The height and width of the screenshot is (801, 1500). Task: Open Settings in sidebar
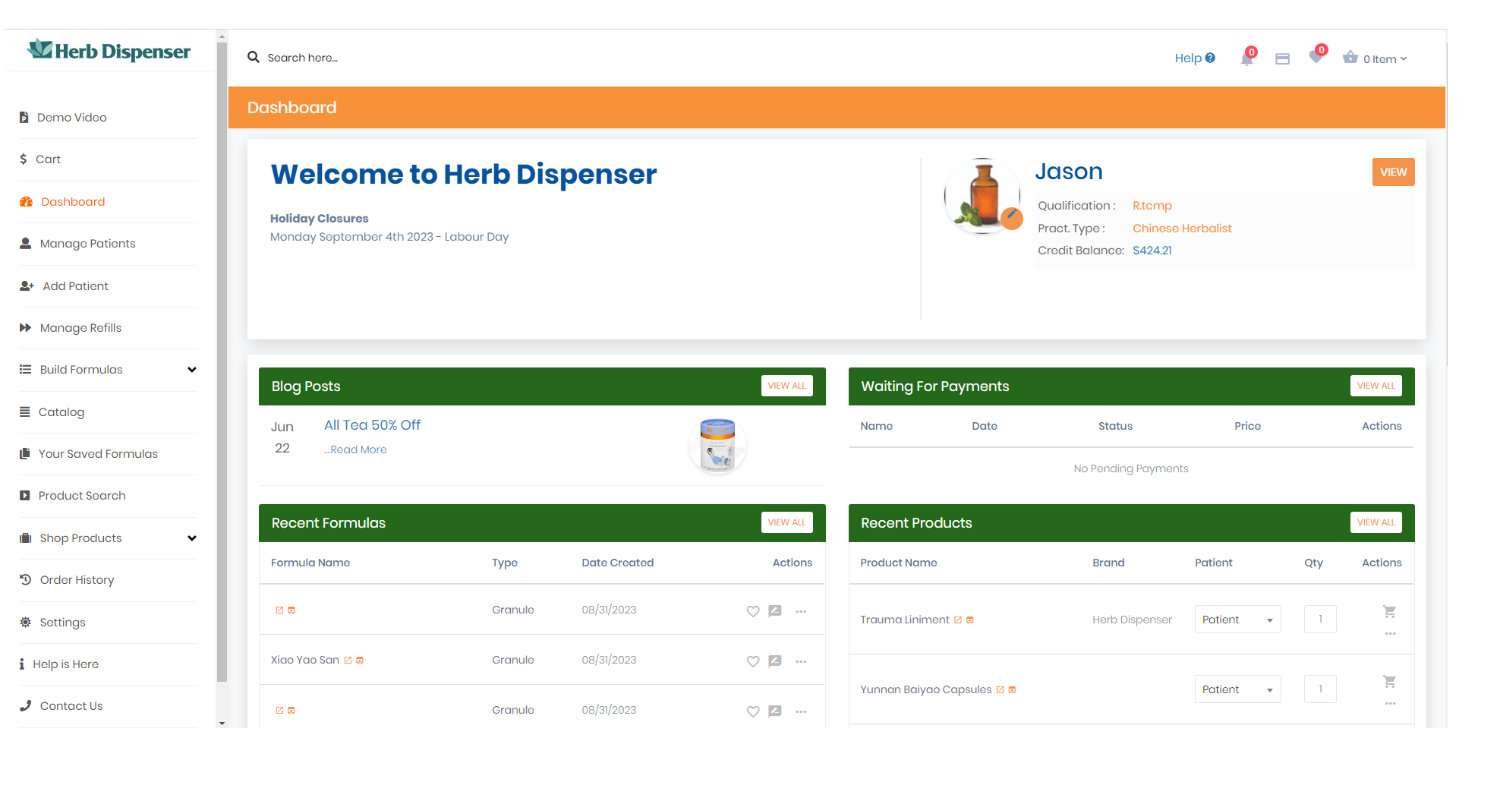tap(52, 621)
